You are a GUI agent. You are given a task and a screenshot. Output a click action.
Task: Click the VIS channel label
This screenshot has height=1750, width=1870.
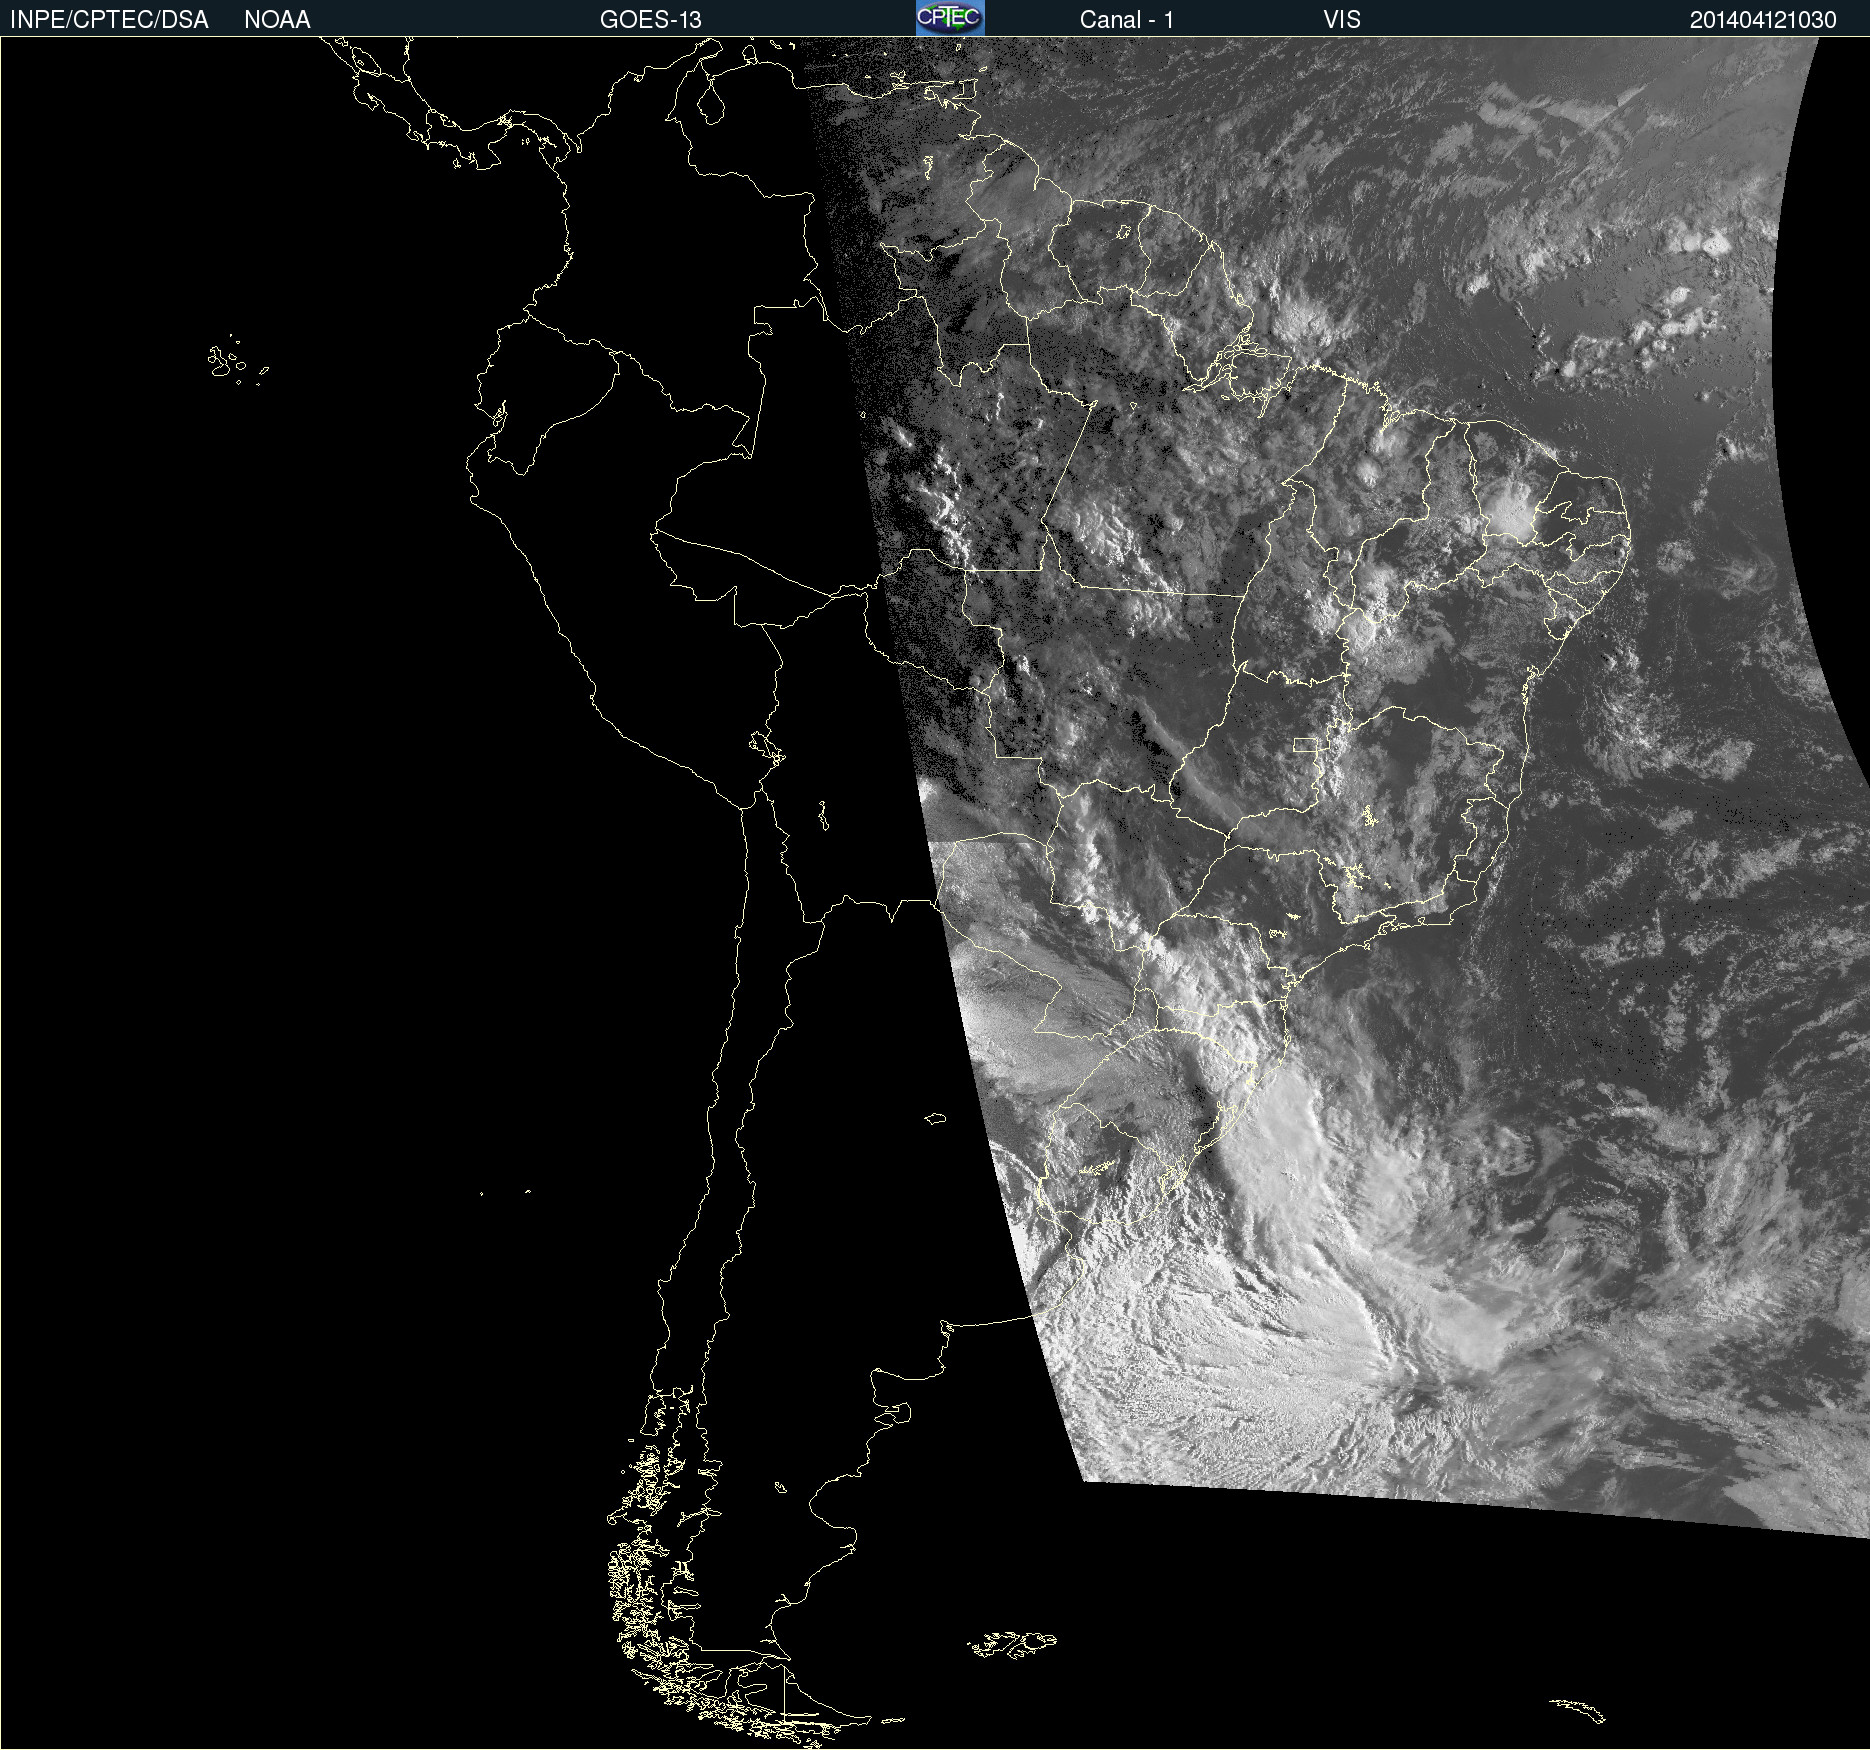[1342, 20]
